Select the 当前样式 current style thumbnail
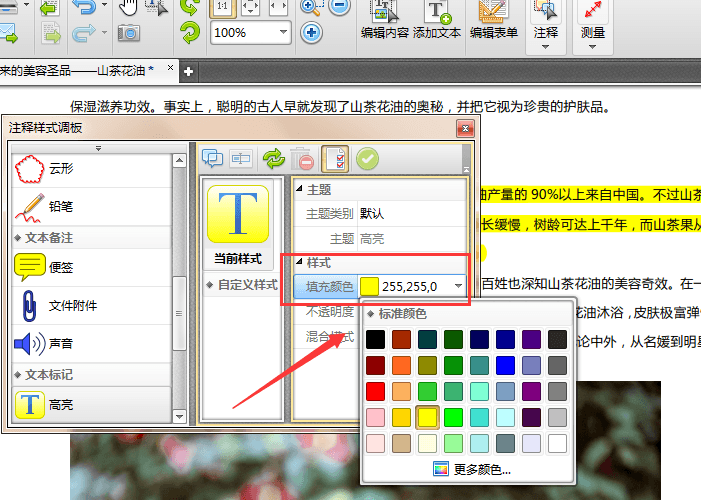 pyautogui.click(x=237, y=222)
